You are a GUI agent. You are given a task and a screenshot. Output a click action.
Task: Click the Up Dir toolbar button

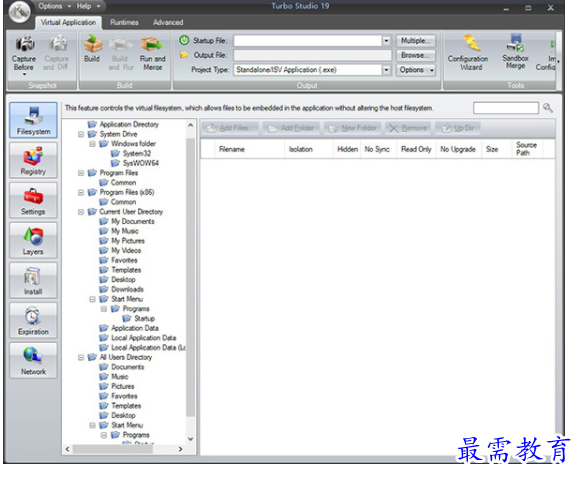pyautogui.click(x=458, y=128)
